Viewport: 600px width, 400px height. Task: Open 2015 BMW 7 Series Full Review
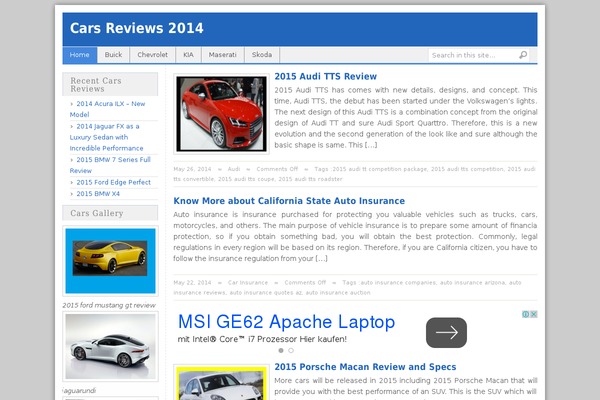pyautogui.click(x=110, y=165)
